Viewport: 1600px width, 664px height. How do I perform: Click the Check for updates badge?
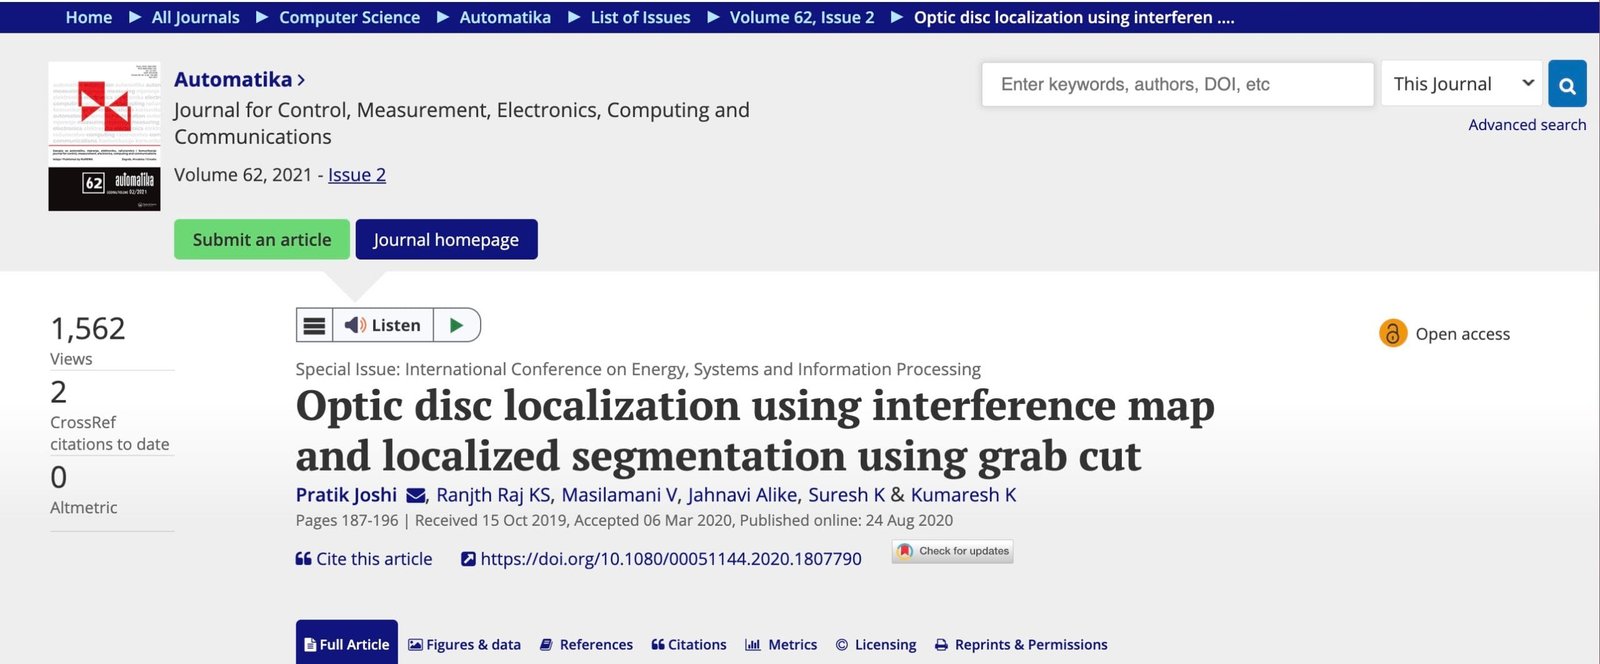[953, 551]
